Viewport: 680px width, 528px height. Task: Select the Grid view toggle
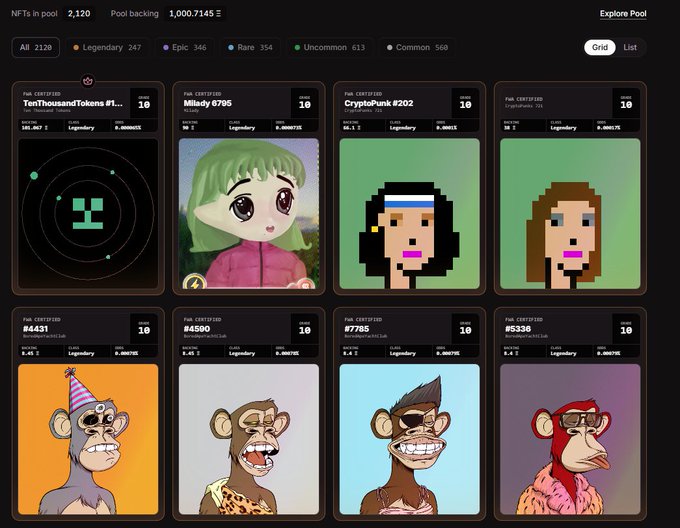[x=600, y=47]
